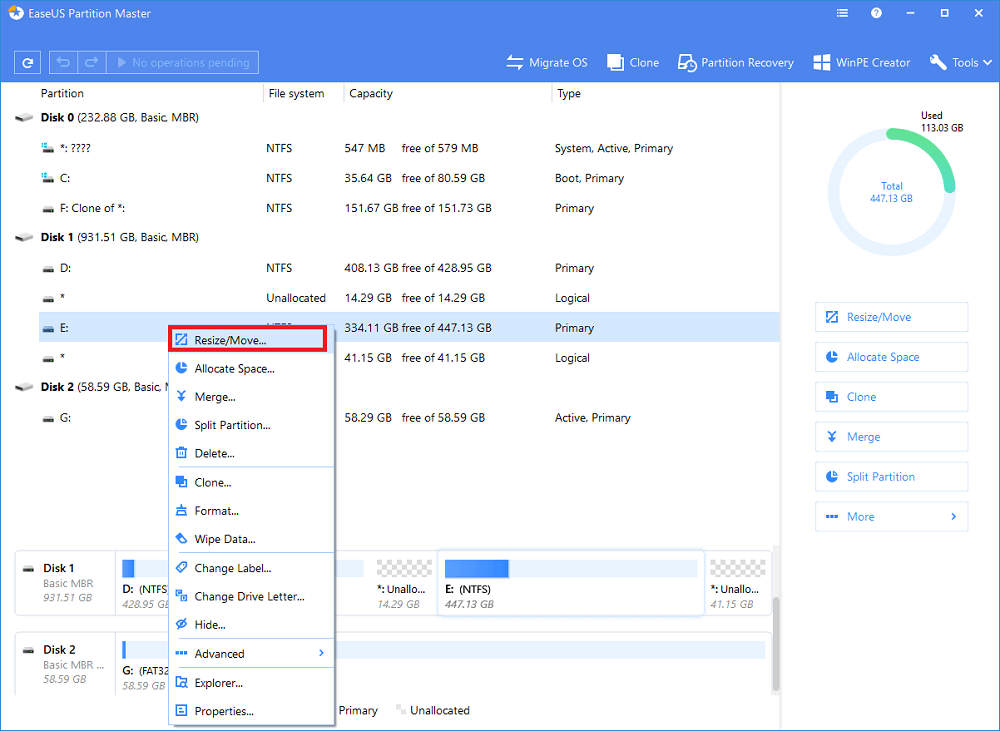This screenshot has height=731, width=1000.
Task: Click the G: partition drive icon
Action: pyautogui.click(x=48, y=418)
